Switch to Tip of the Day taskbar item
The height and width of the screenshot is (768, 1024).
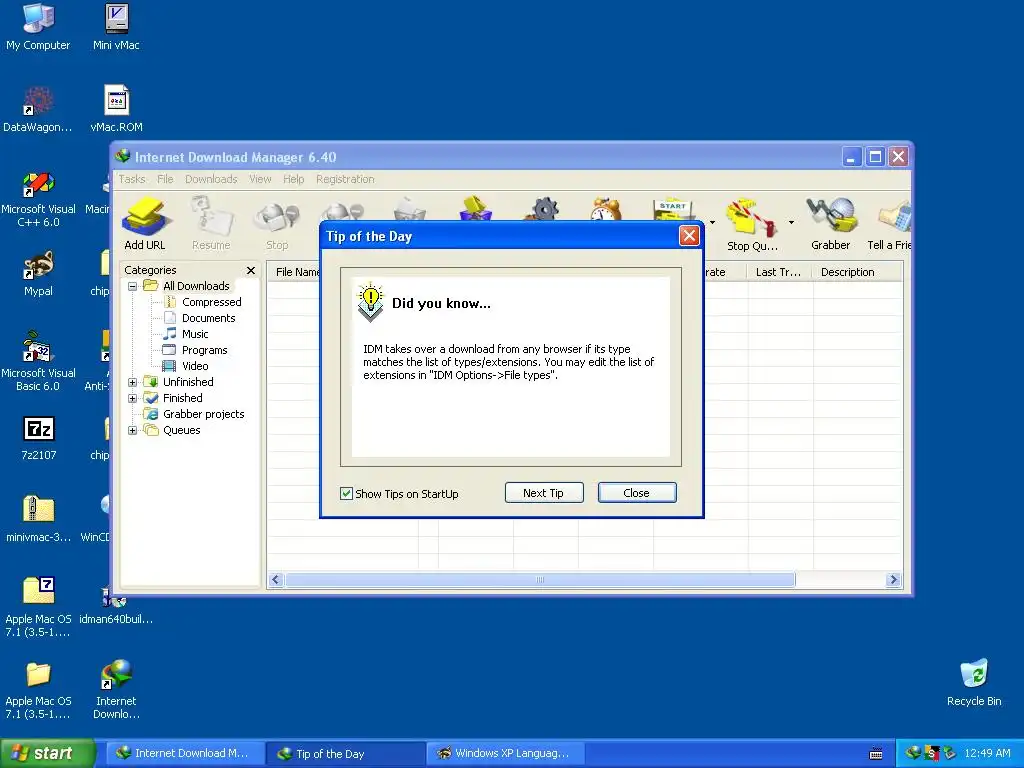click(346, 754)
